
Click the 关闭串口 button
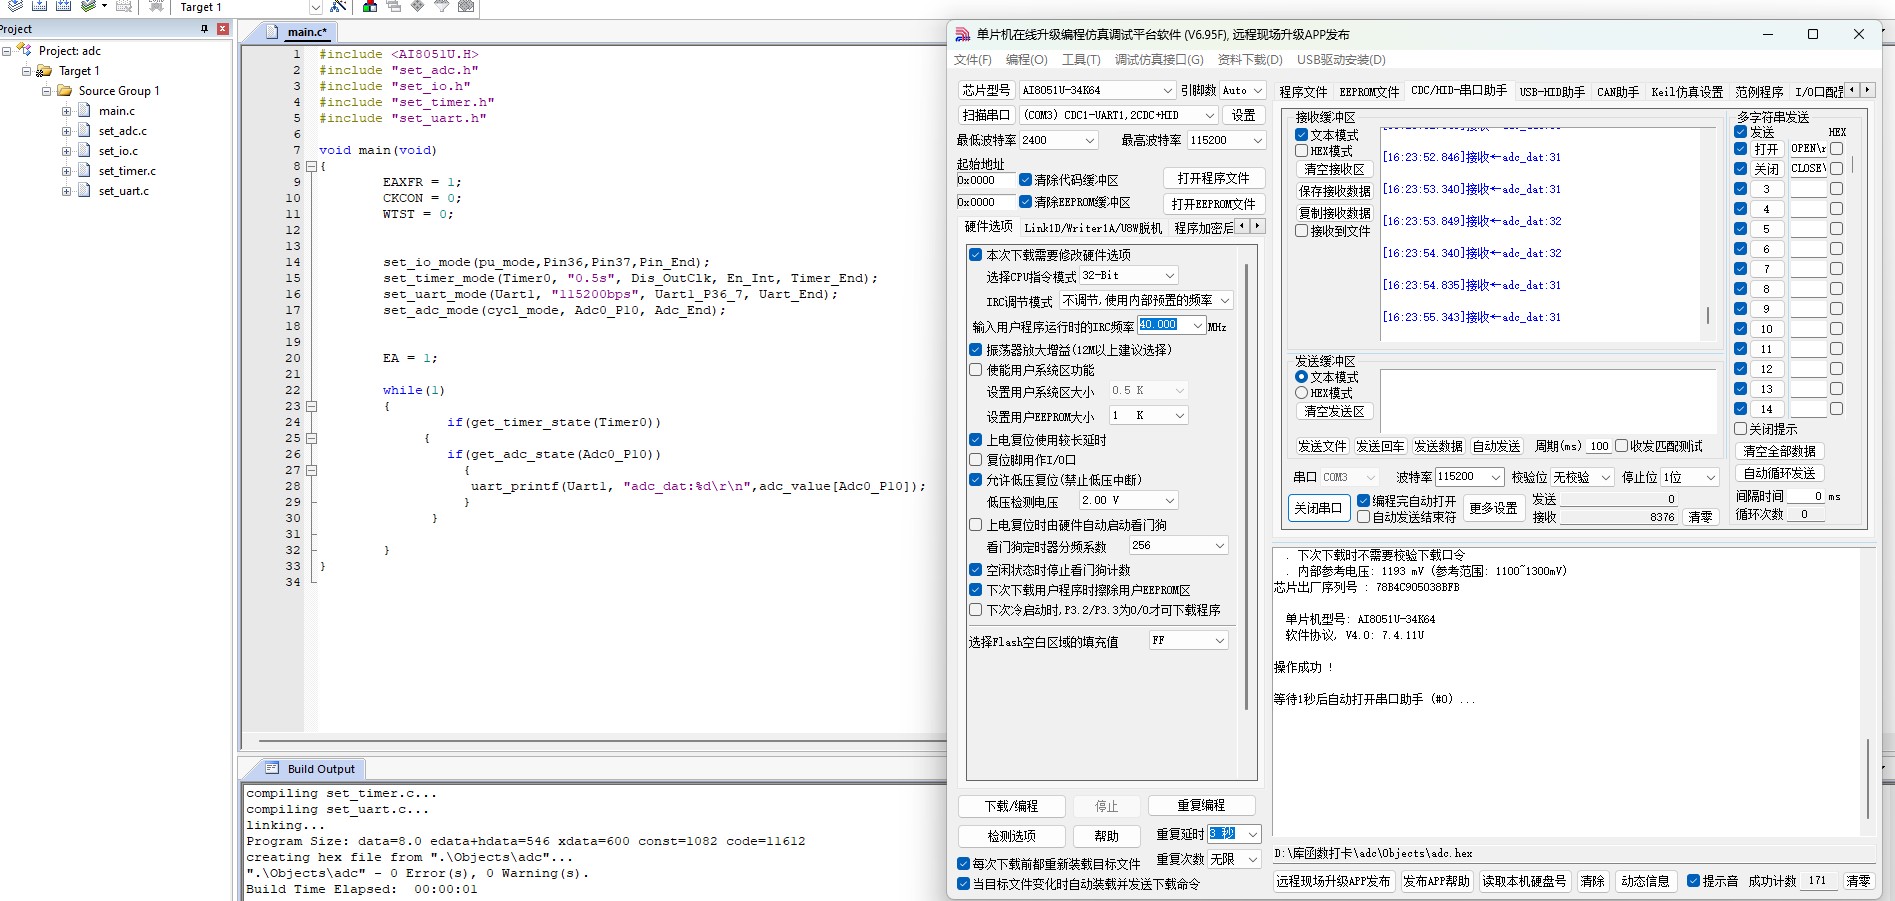point(1318,508)
